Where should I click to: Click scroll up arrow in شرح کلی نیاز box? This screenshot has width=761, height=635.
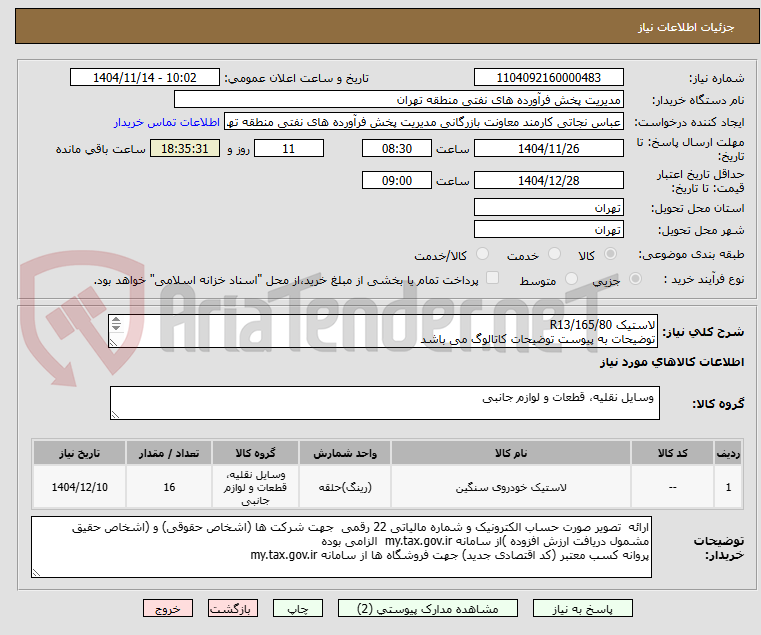[x=116, y=320]
